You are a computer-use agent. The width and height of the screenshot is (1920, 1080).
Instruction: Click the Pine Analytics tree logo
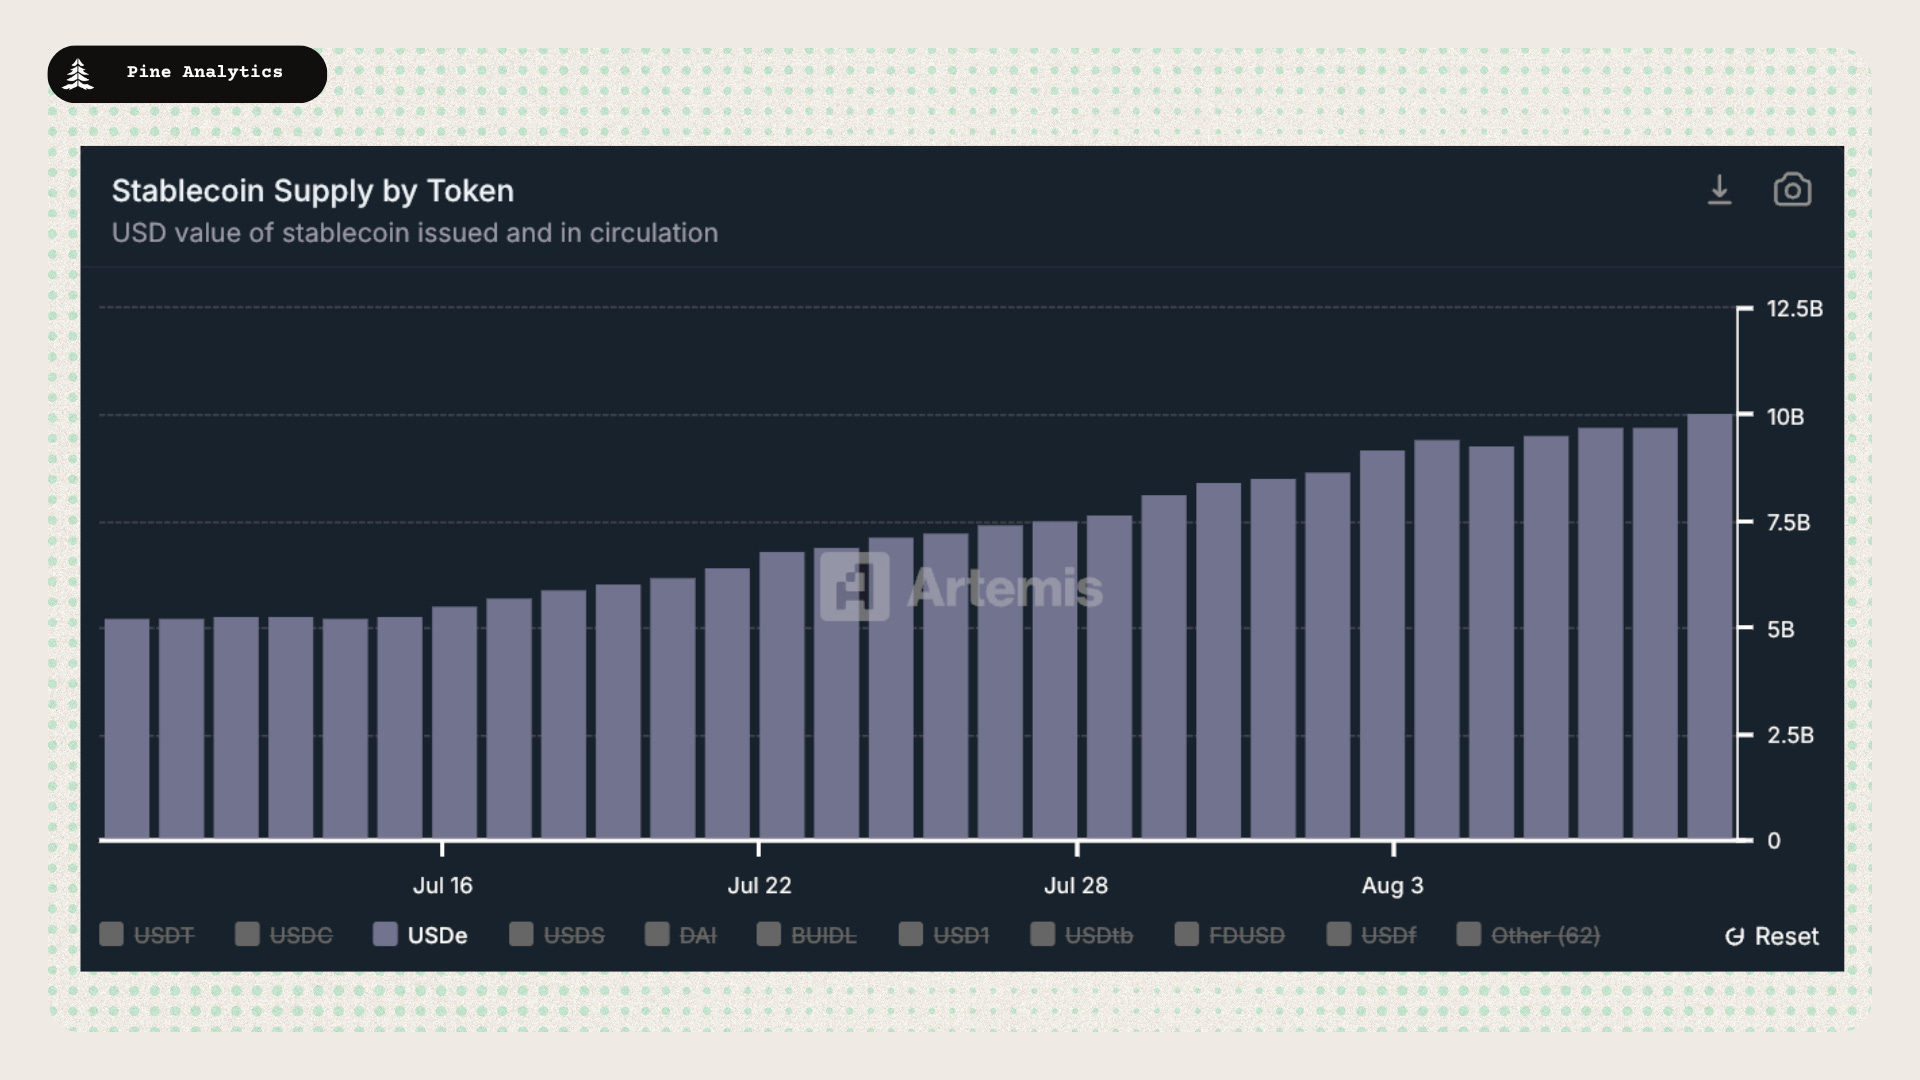[x=78, y=74]
